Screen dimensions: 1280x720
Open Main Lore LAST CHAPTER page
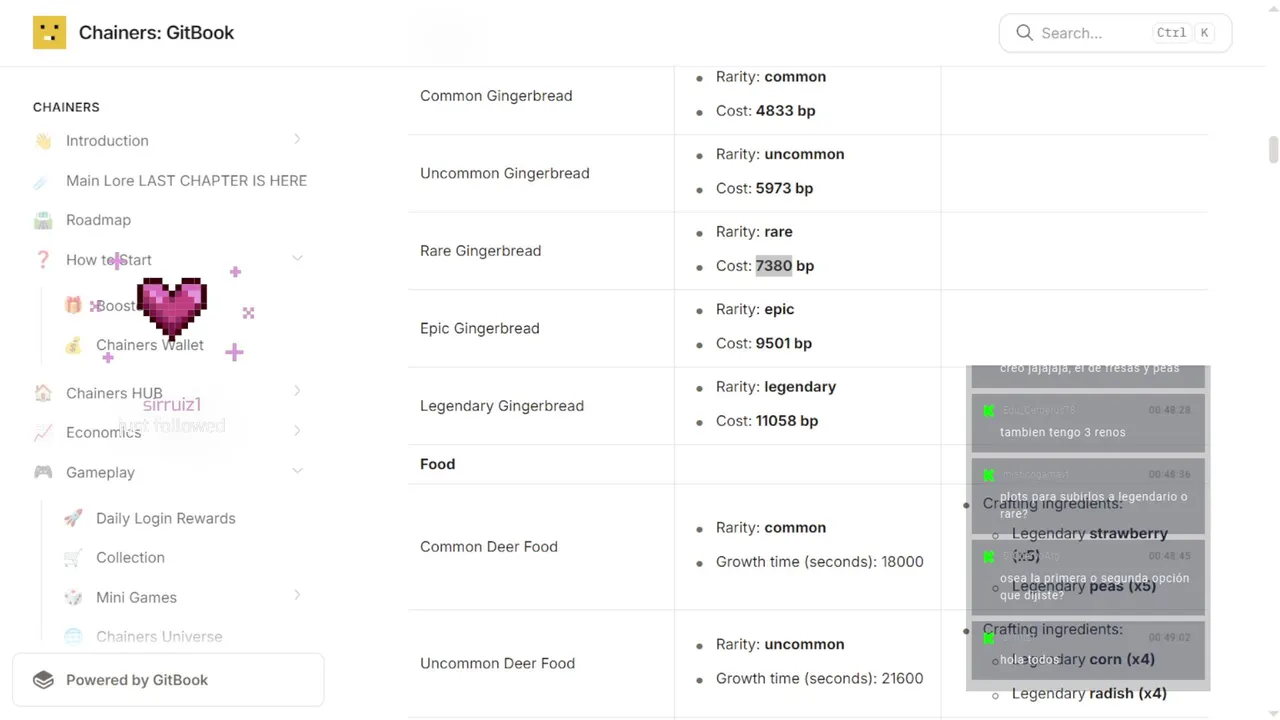[x=186, y=181]
